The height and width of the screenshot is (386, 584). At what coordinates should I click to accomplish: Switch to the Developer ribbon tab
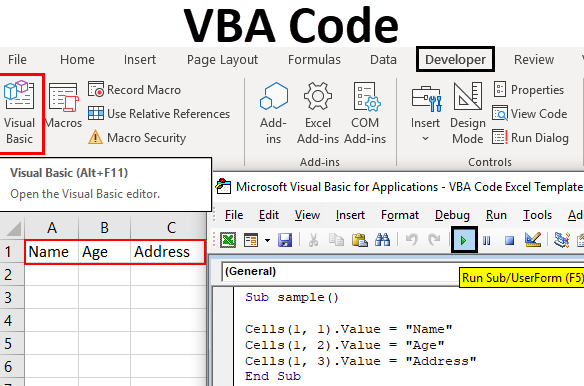[x=455, y=60]
